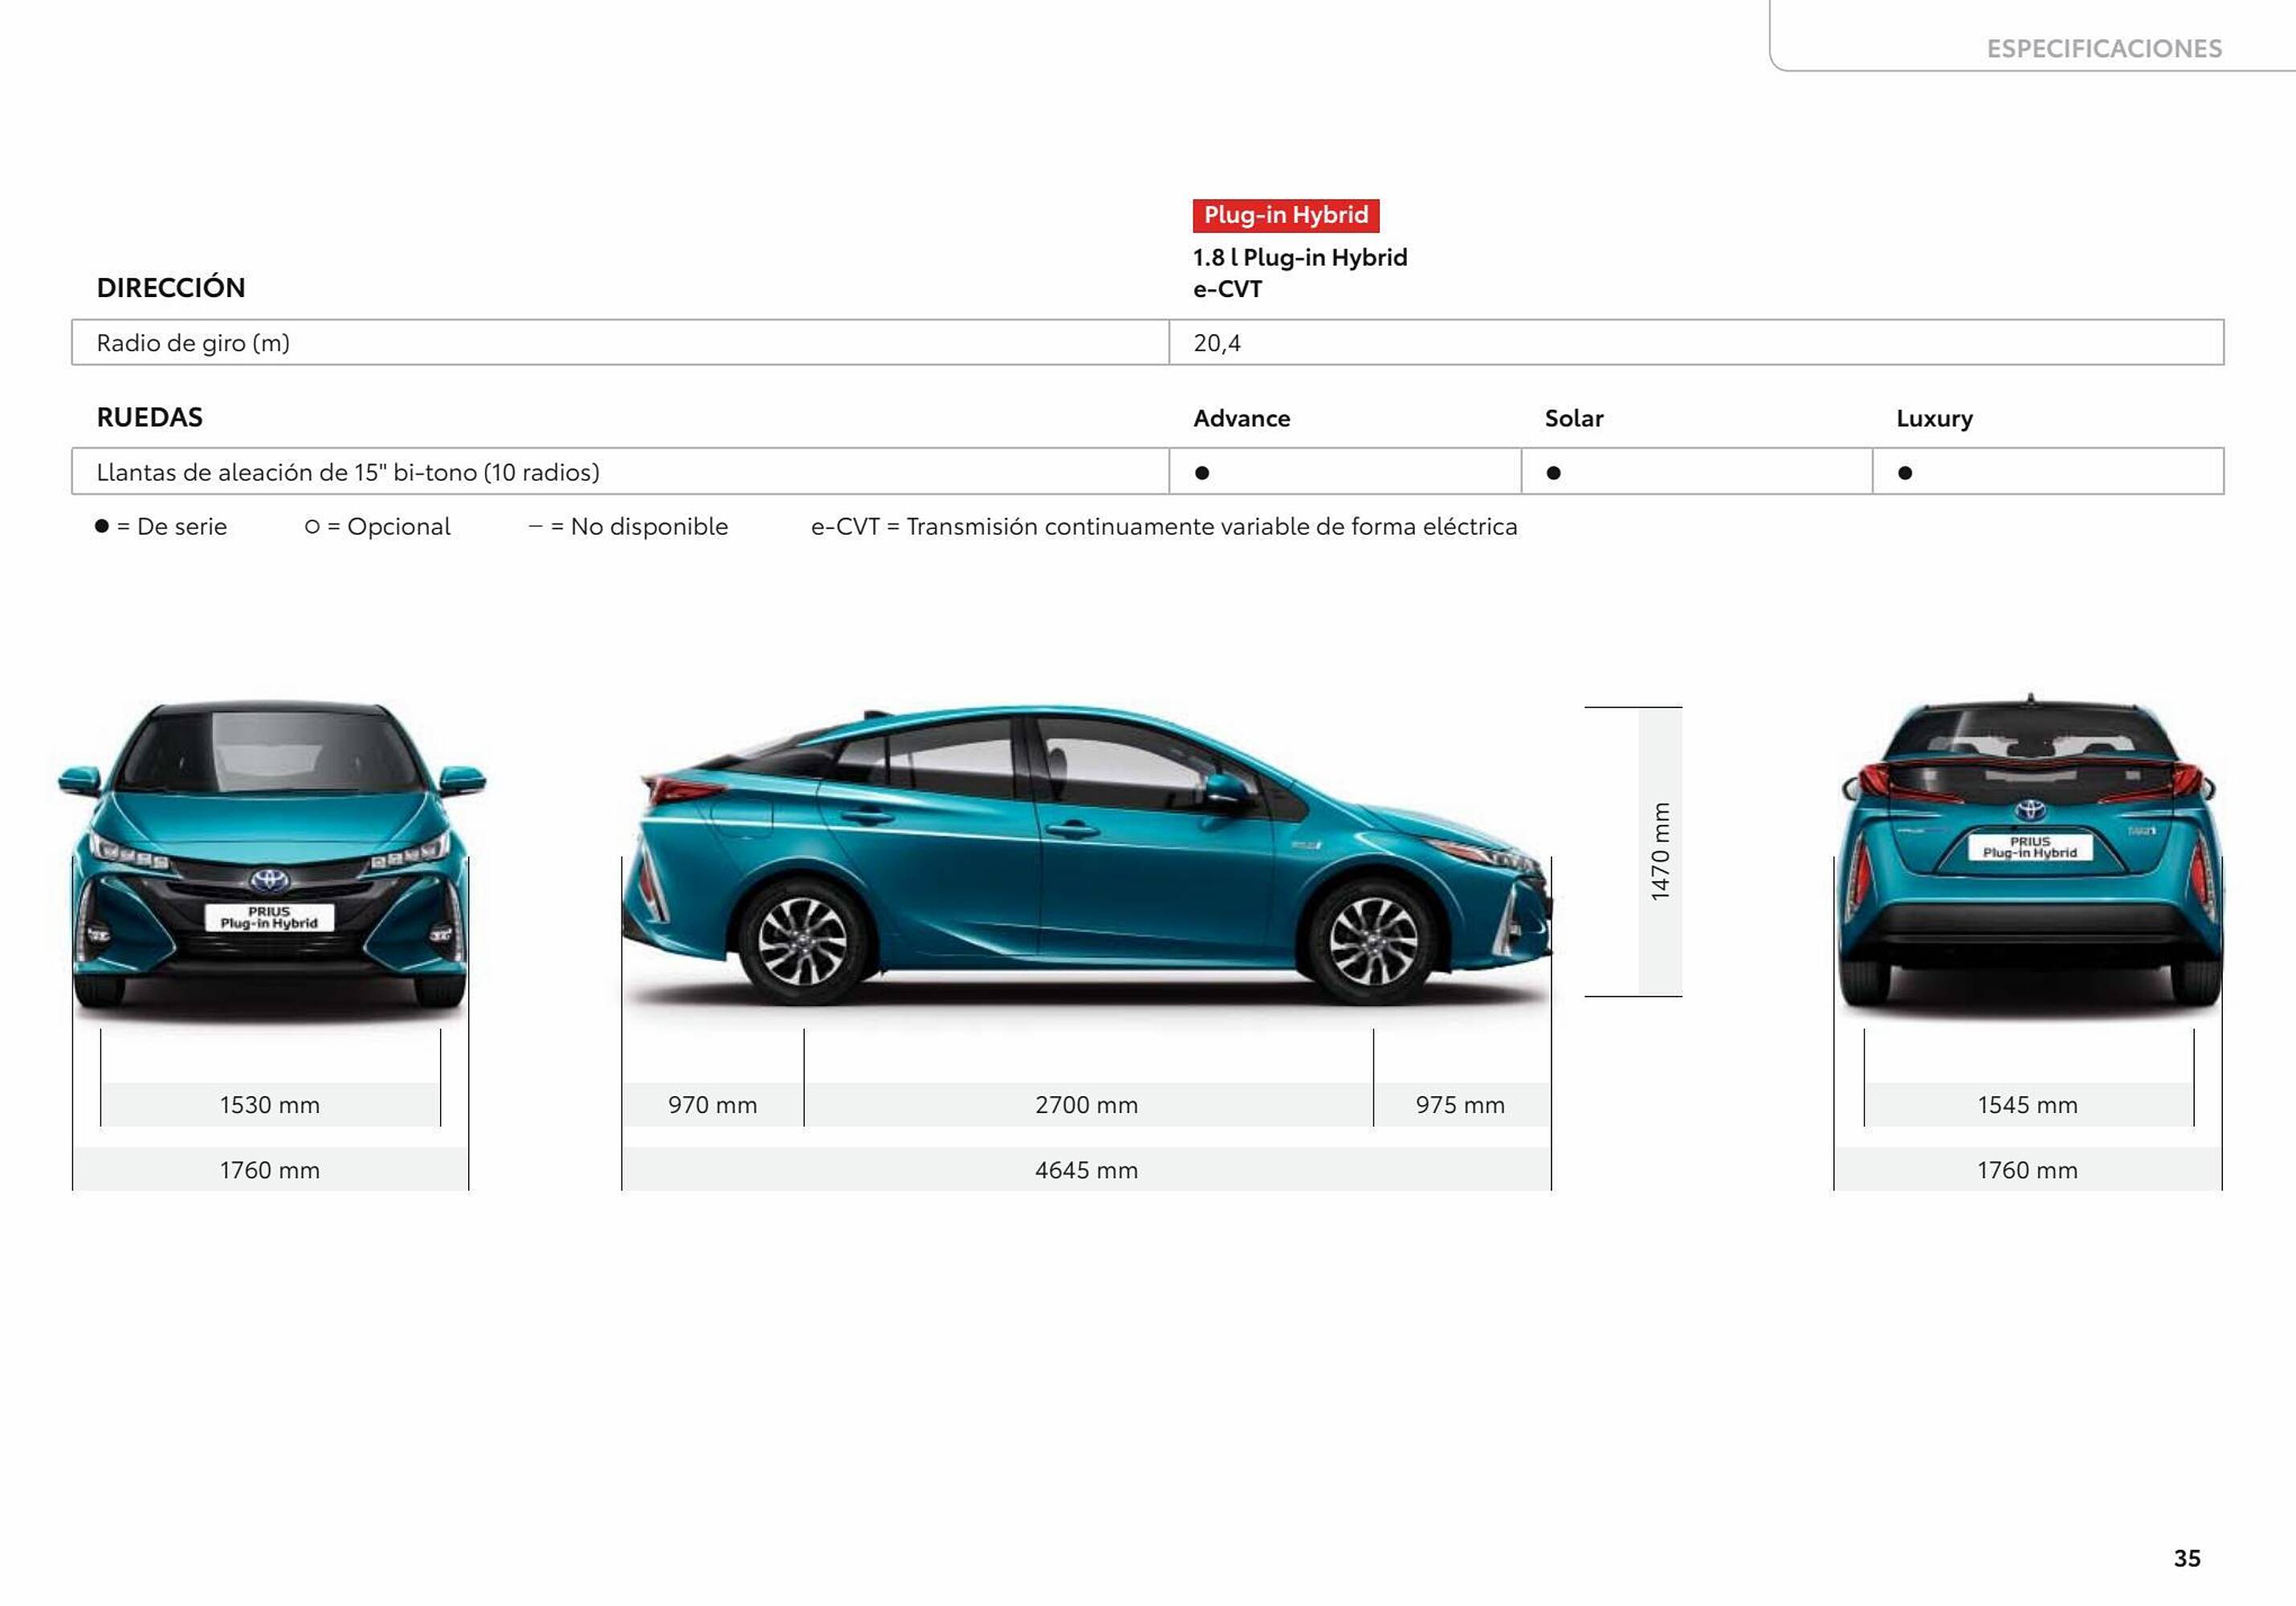This screenshot has height=1606, width=2296.
Task: Click the DIRECCIÓN section heading
Action: [x=171, y=288]
